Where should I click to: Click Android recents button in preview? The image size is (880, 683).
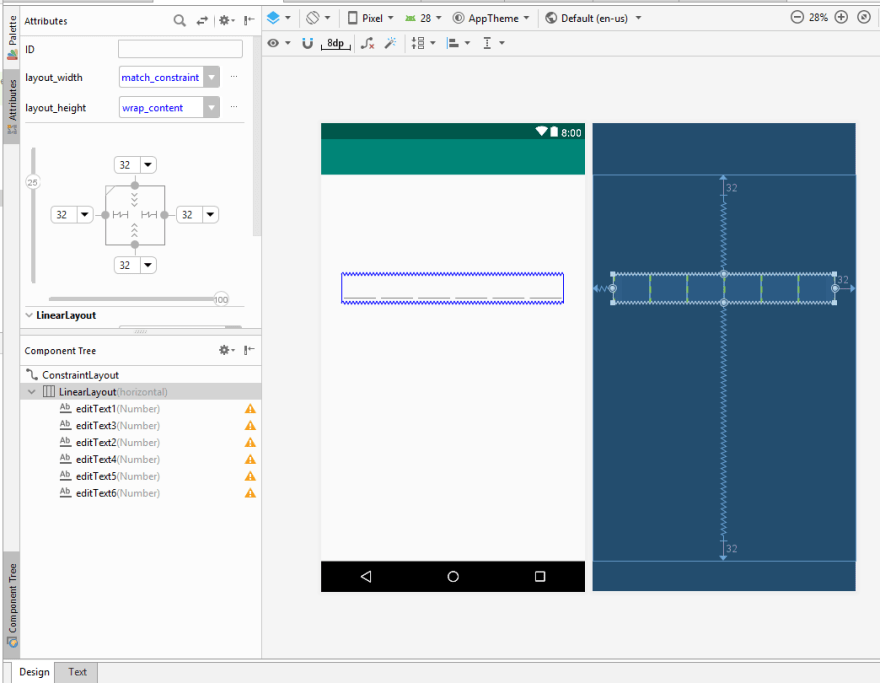pos(540,576)
